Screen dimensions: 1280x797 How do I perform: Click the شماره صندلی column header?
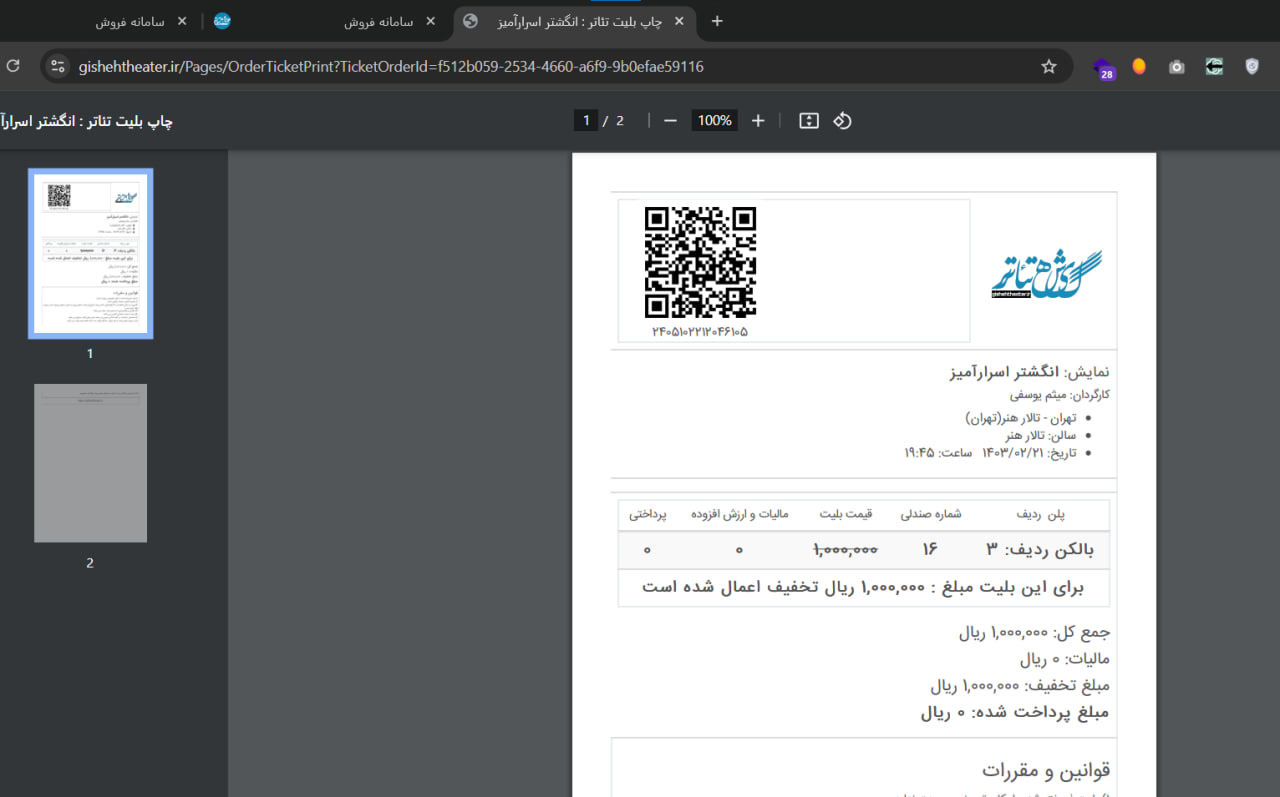[x=931, y=515]
